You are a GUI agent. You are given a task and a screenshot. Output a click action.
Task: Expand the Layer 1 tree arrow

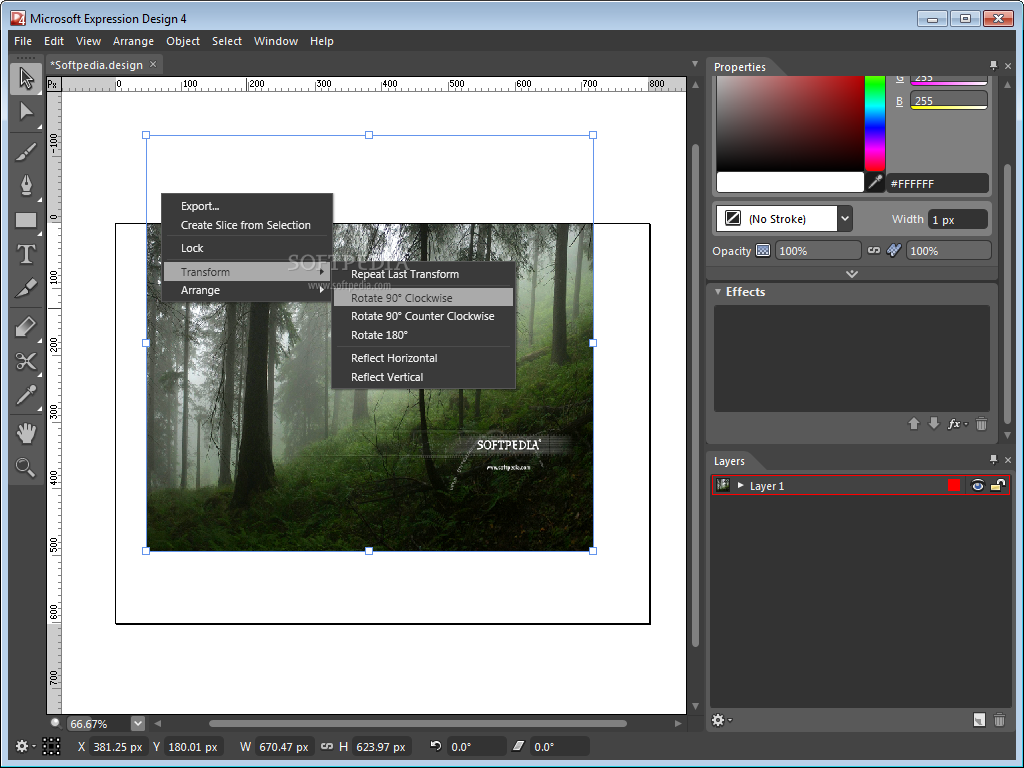pos(740,485)
